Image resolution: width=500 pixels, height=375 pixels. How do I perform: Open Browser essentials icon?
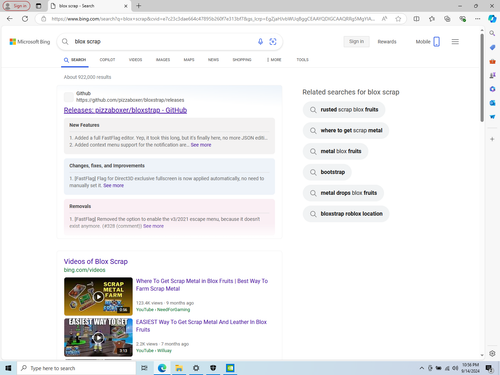tap(462, 19)
